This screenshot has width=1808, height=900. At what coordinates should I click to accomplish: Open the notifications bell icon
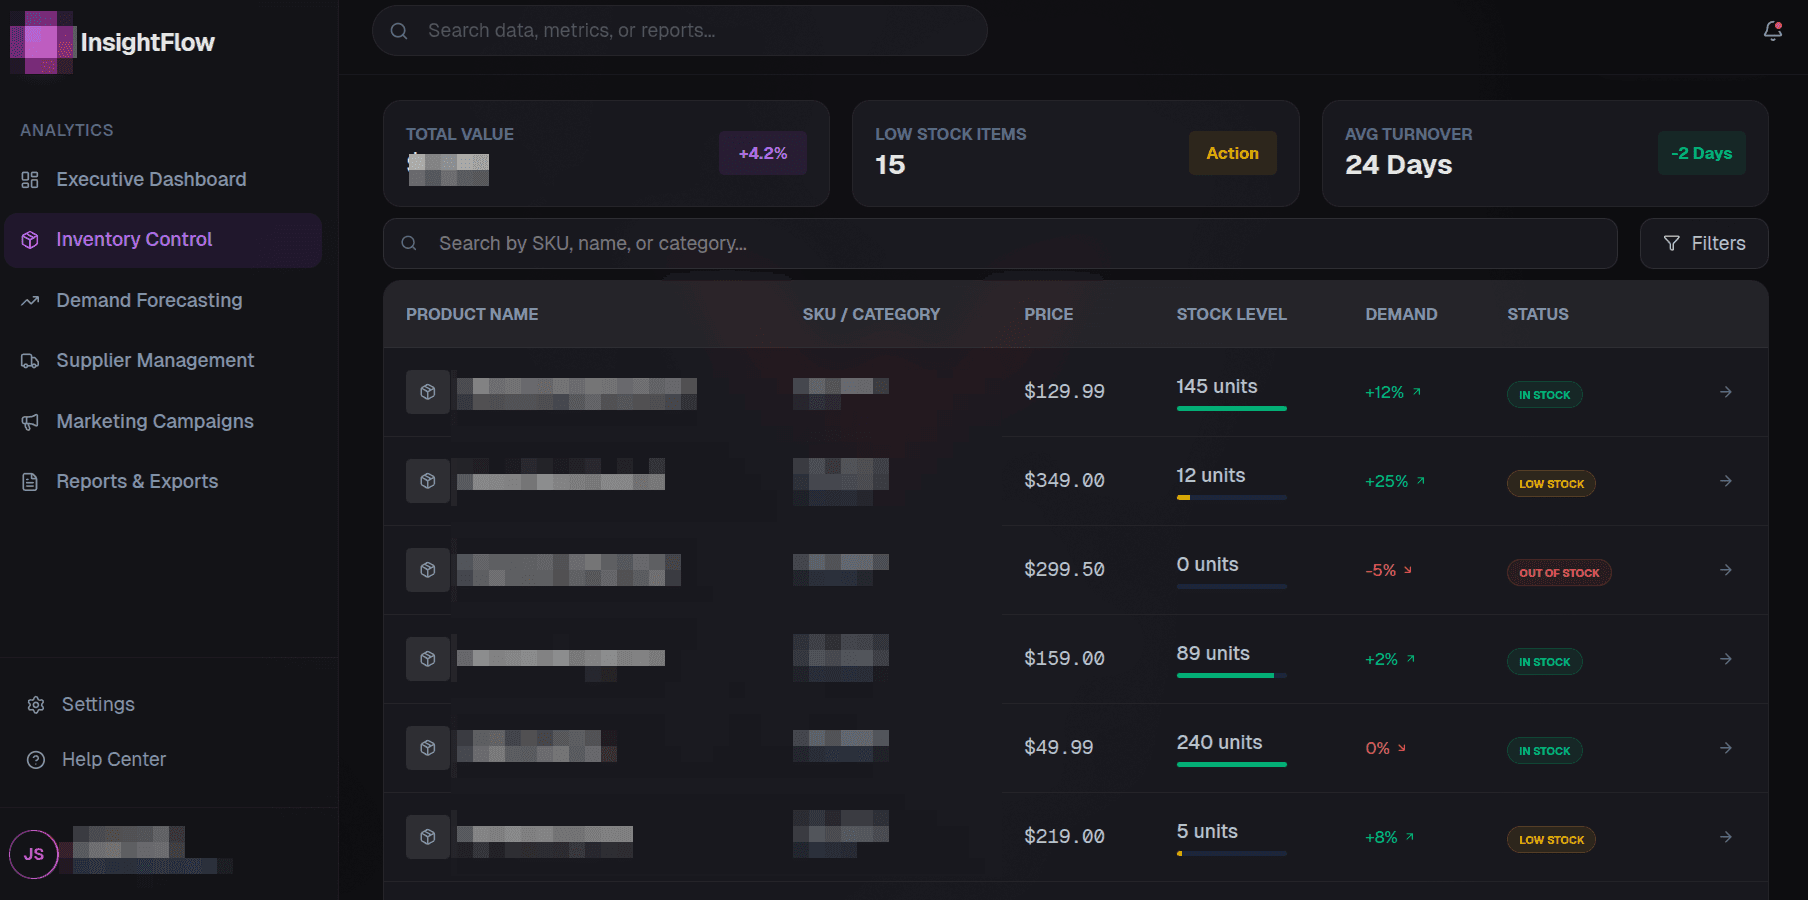coord(1771,31)
